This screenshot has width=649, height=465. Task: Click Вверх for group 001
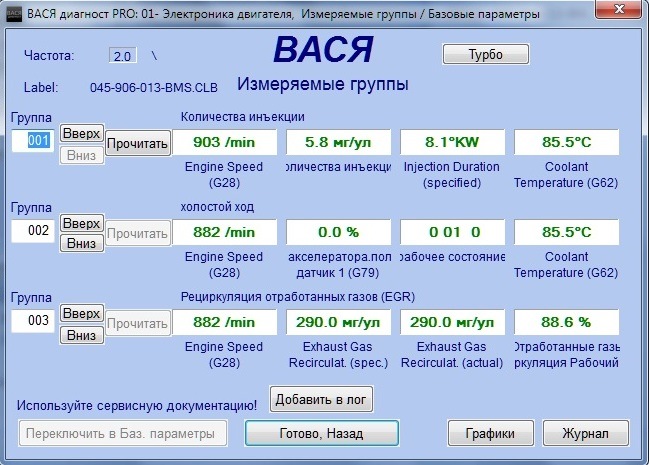coord(82,133)
